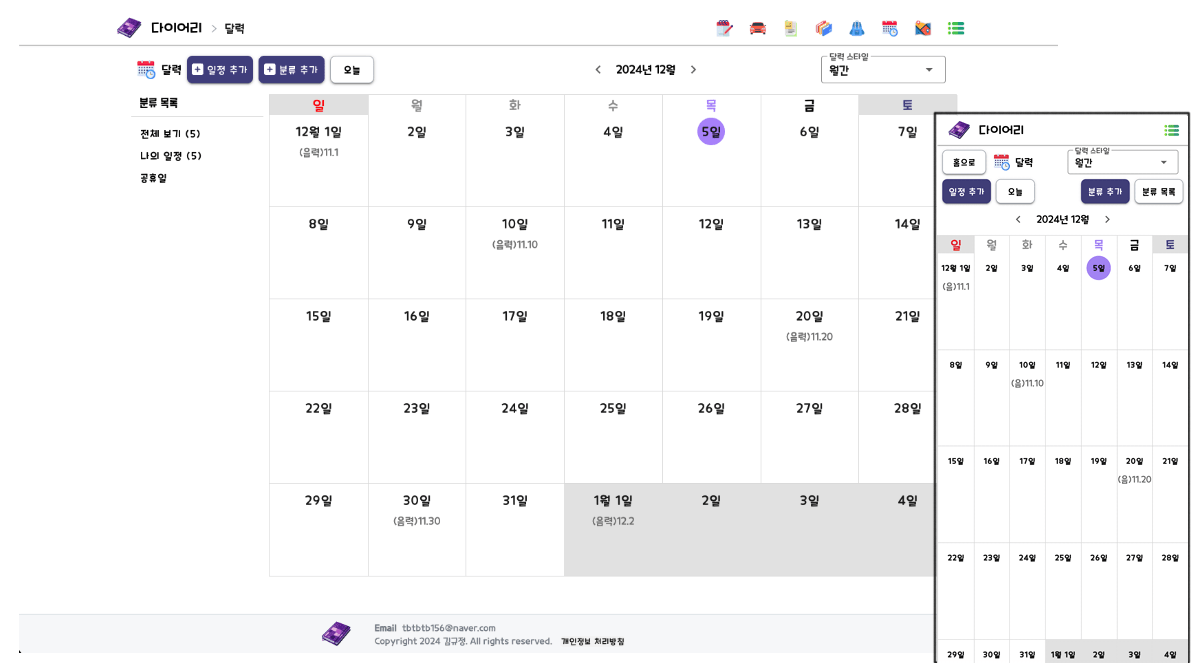The height and width of the screenshot is (663, 1200).
Task: Click the 개인정보 처리방침 footer link
Action: pyautogui.click(x=593, y=642)
